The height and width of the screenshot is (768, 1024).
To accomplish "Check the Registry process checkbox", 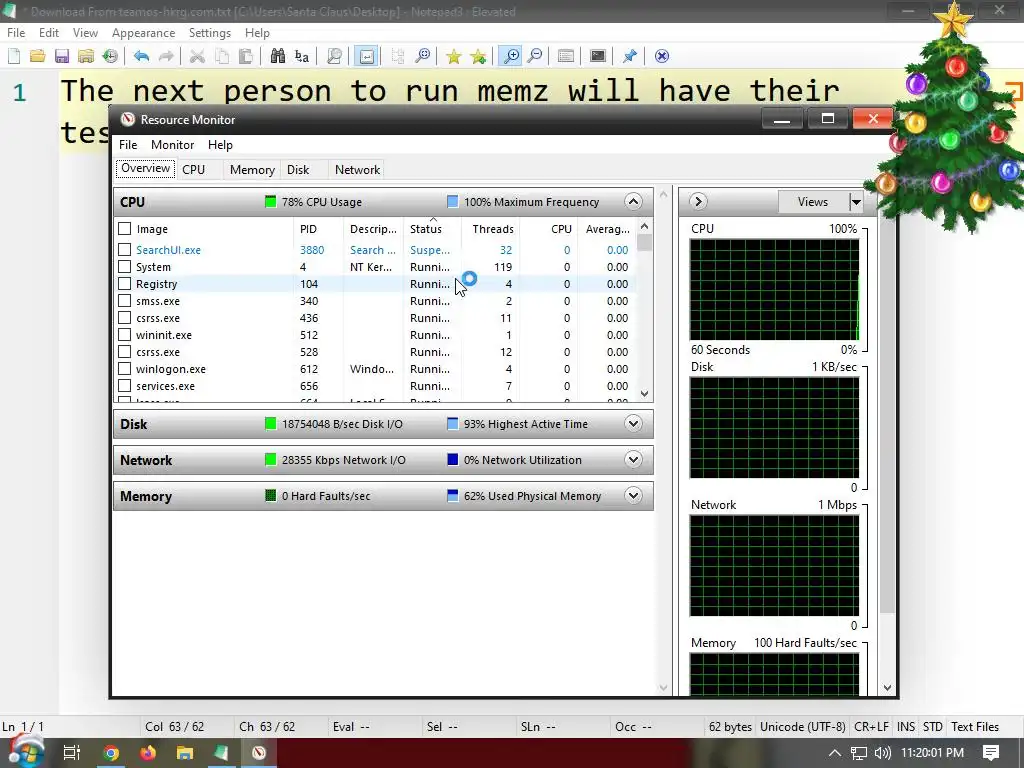I will (x=124, y=283).
